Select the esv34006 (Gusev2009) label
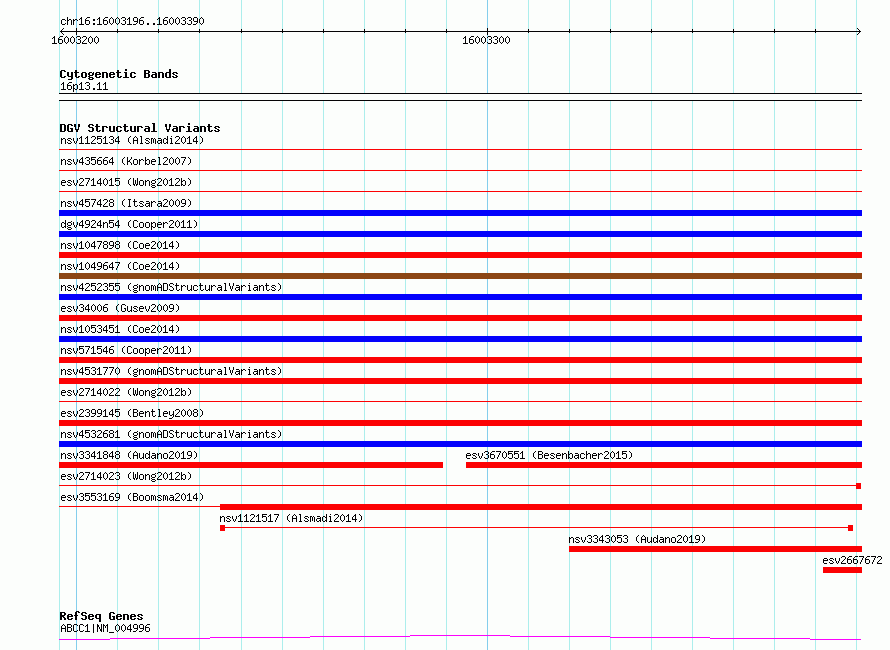 click(x=120, y=308)
